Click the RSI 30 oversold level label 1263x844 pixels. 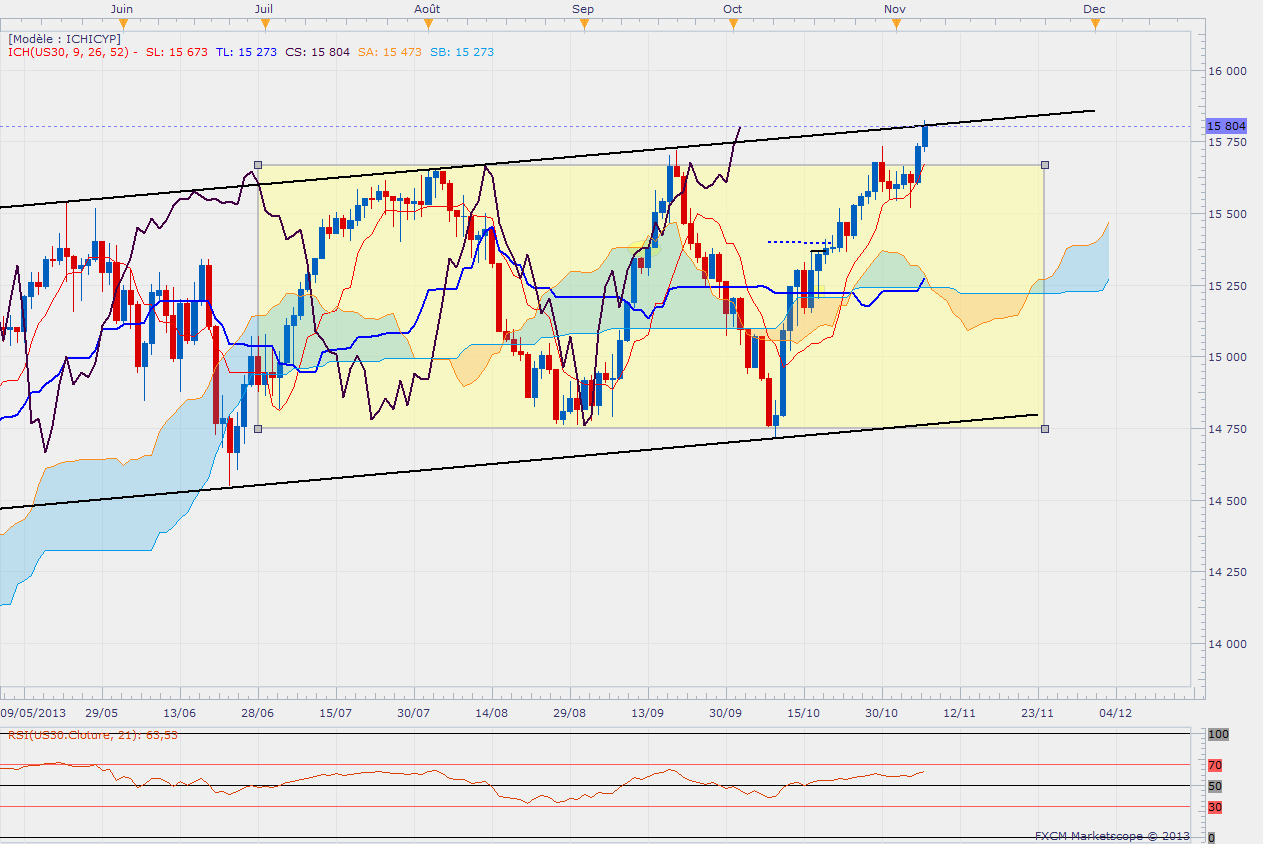[x=1214, y=807]
